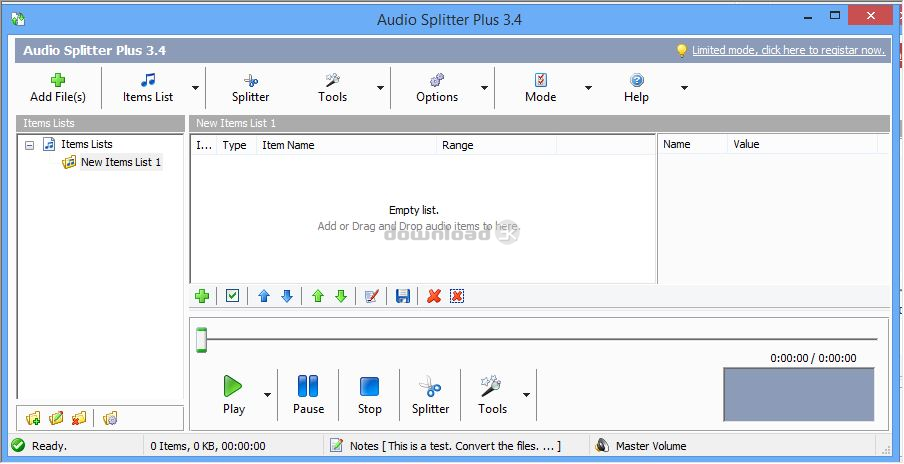Click the Pause button
Screen dimensions: 904x464
coord(308,395)
